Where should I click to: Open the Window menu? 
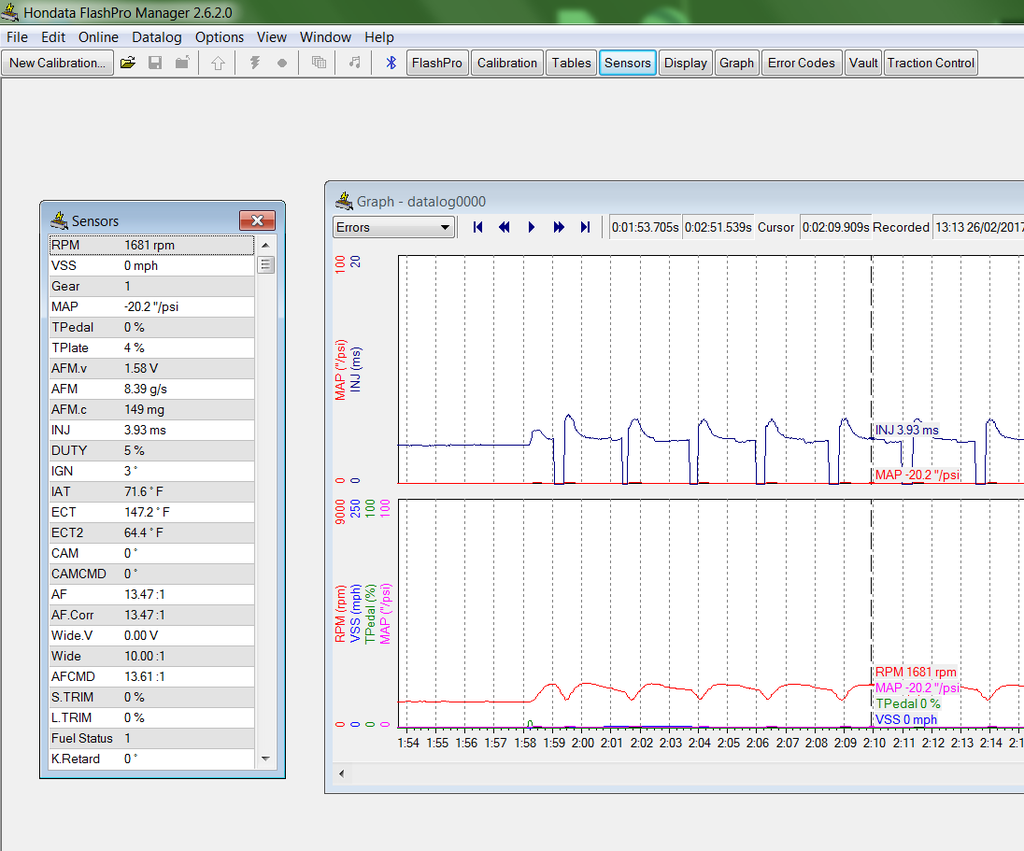click(325, 37)
